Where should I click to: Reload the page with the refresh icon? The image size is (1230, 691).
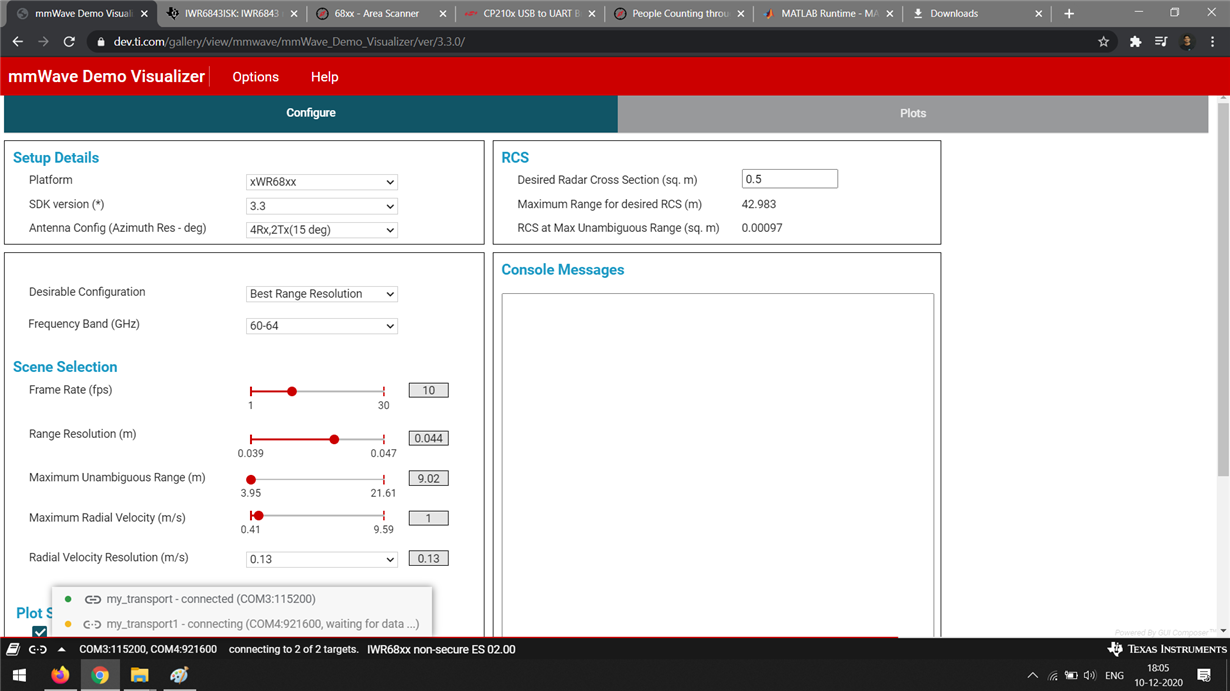(69, 42)
